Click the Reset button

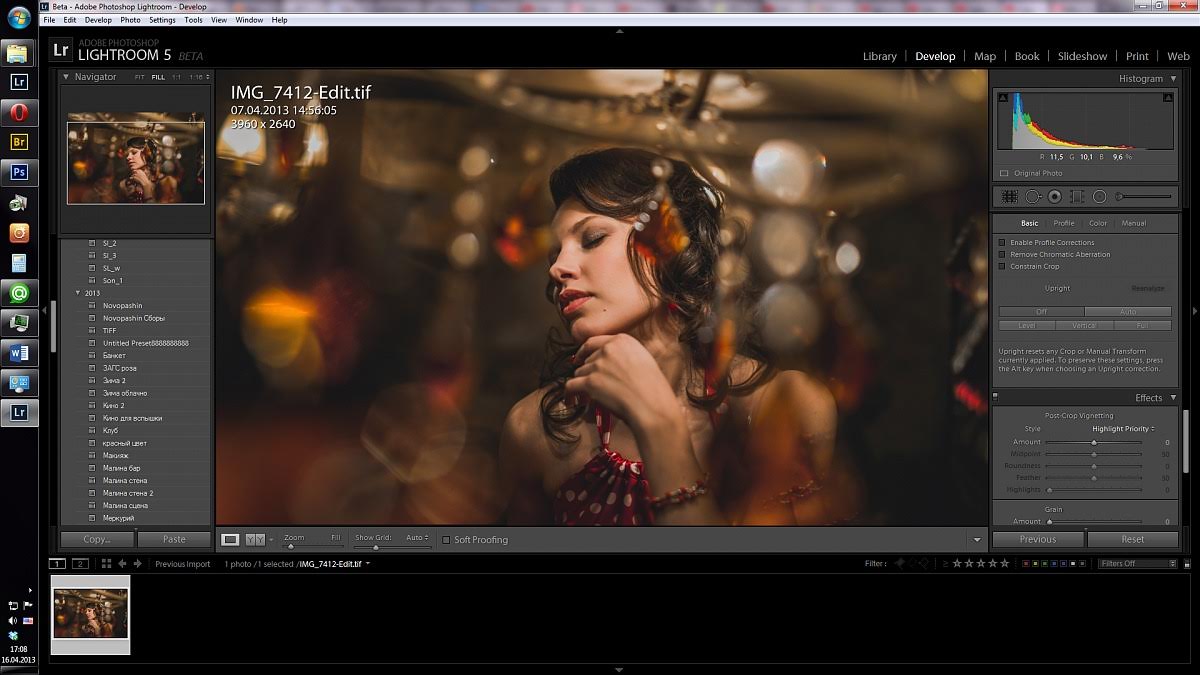point(1132,539)
